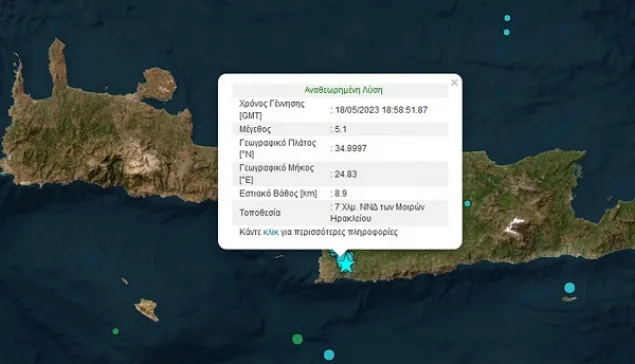
Task: Click the magnitude value 5.1
Action: [x=340, y=129]
